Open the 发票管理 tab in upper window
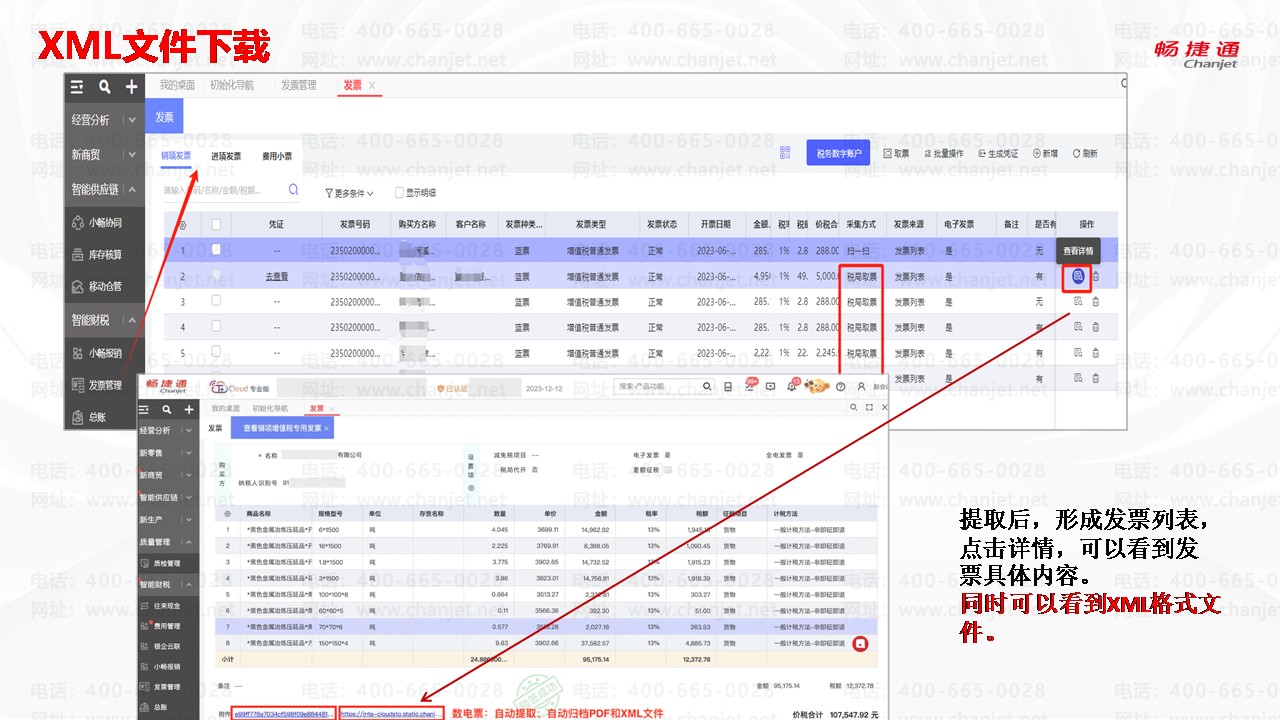Viewport: 1280px width, 720px height. pyautogui.click(x=298, y=86)
